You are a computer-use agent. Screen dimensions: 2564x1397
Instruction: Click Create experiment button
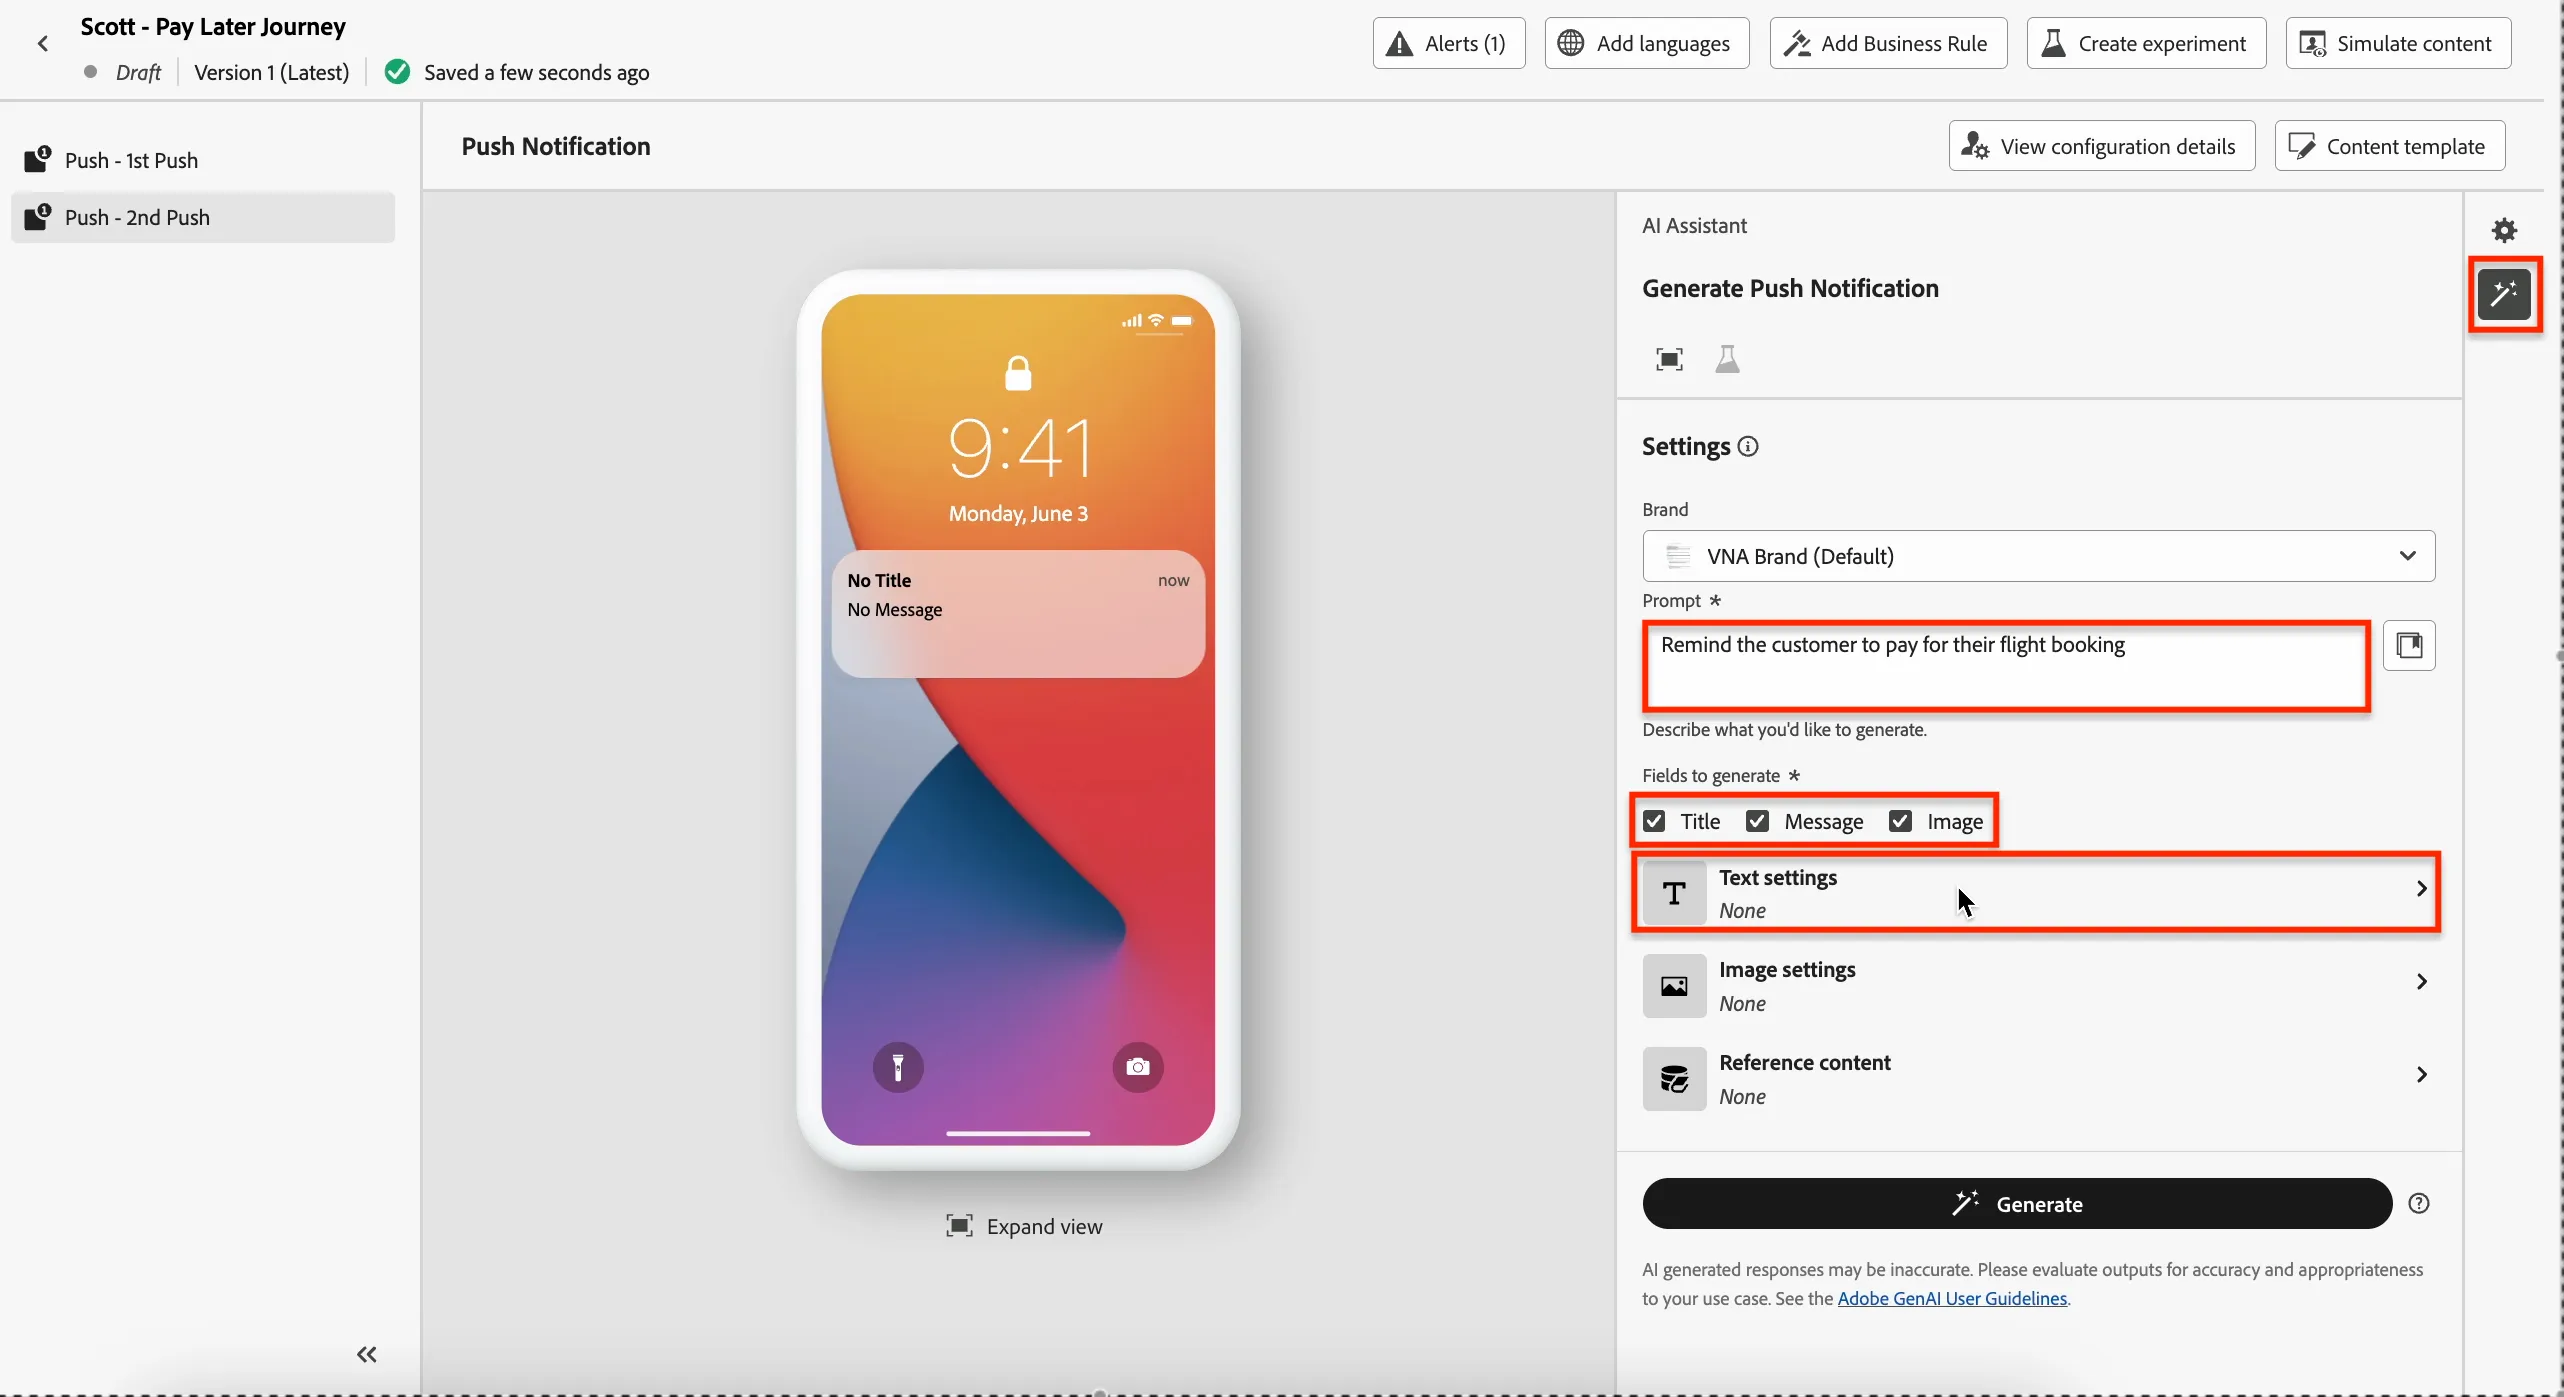pos(2146,43)
